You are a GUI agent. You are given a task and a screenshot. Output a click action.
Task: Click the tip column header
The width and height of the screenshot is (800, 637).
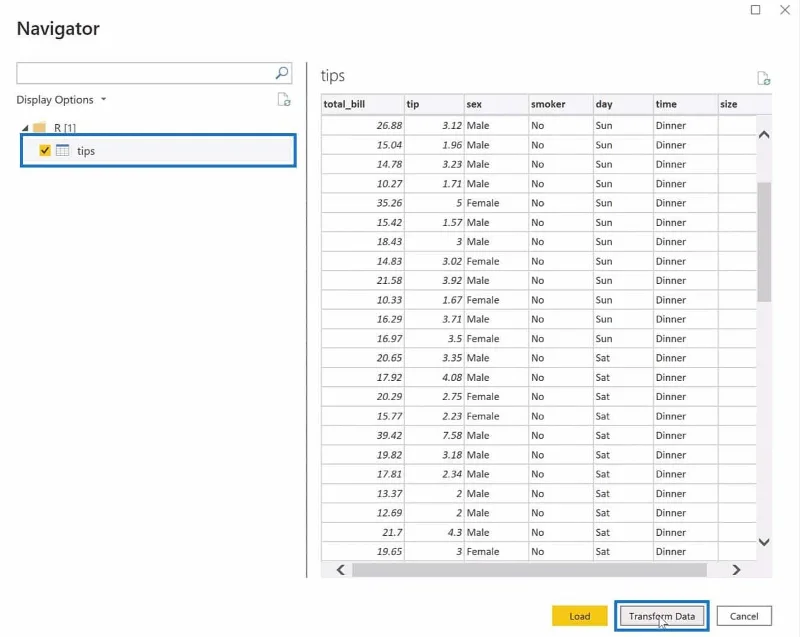click(x=434, y=104)
